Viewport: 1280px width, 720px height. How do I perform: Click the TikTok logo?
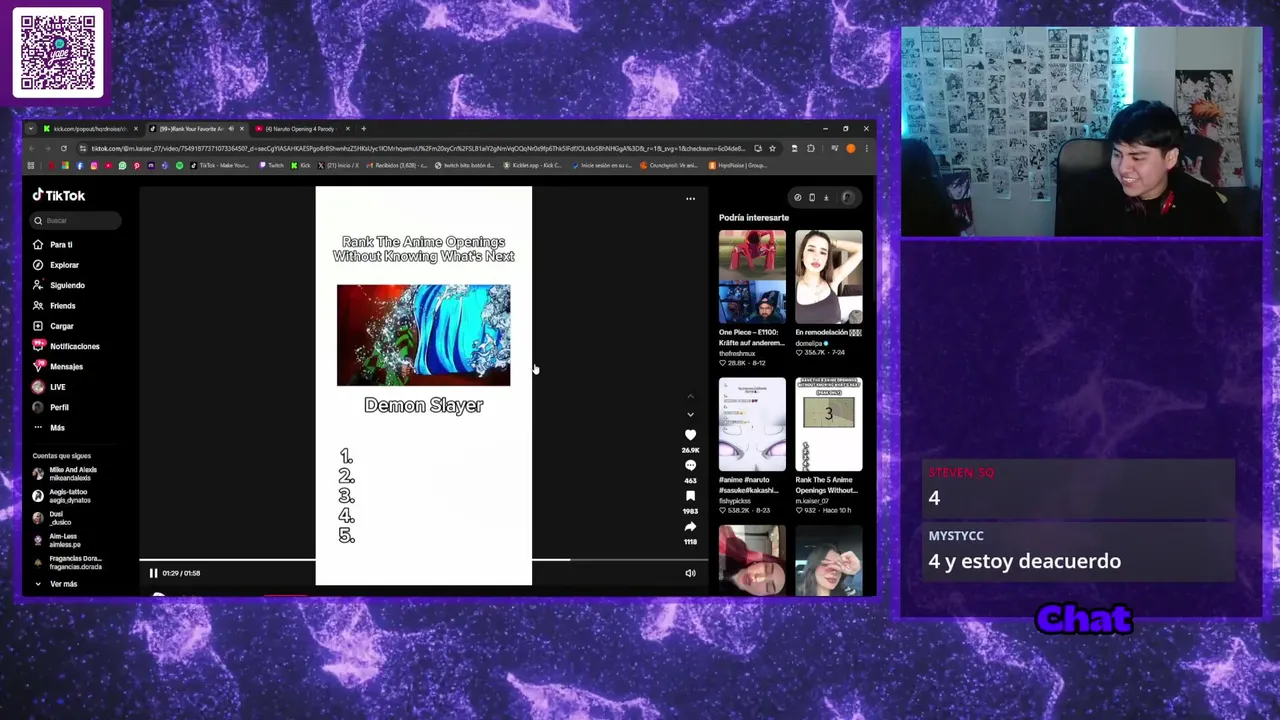click(x=59, y=196)
